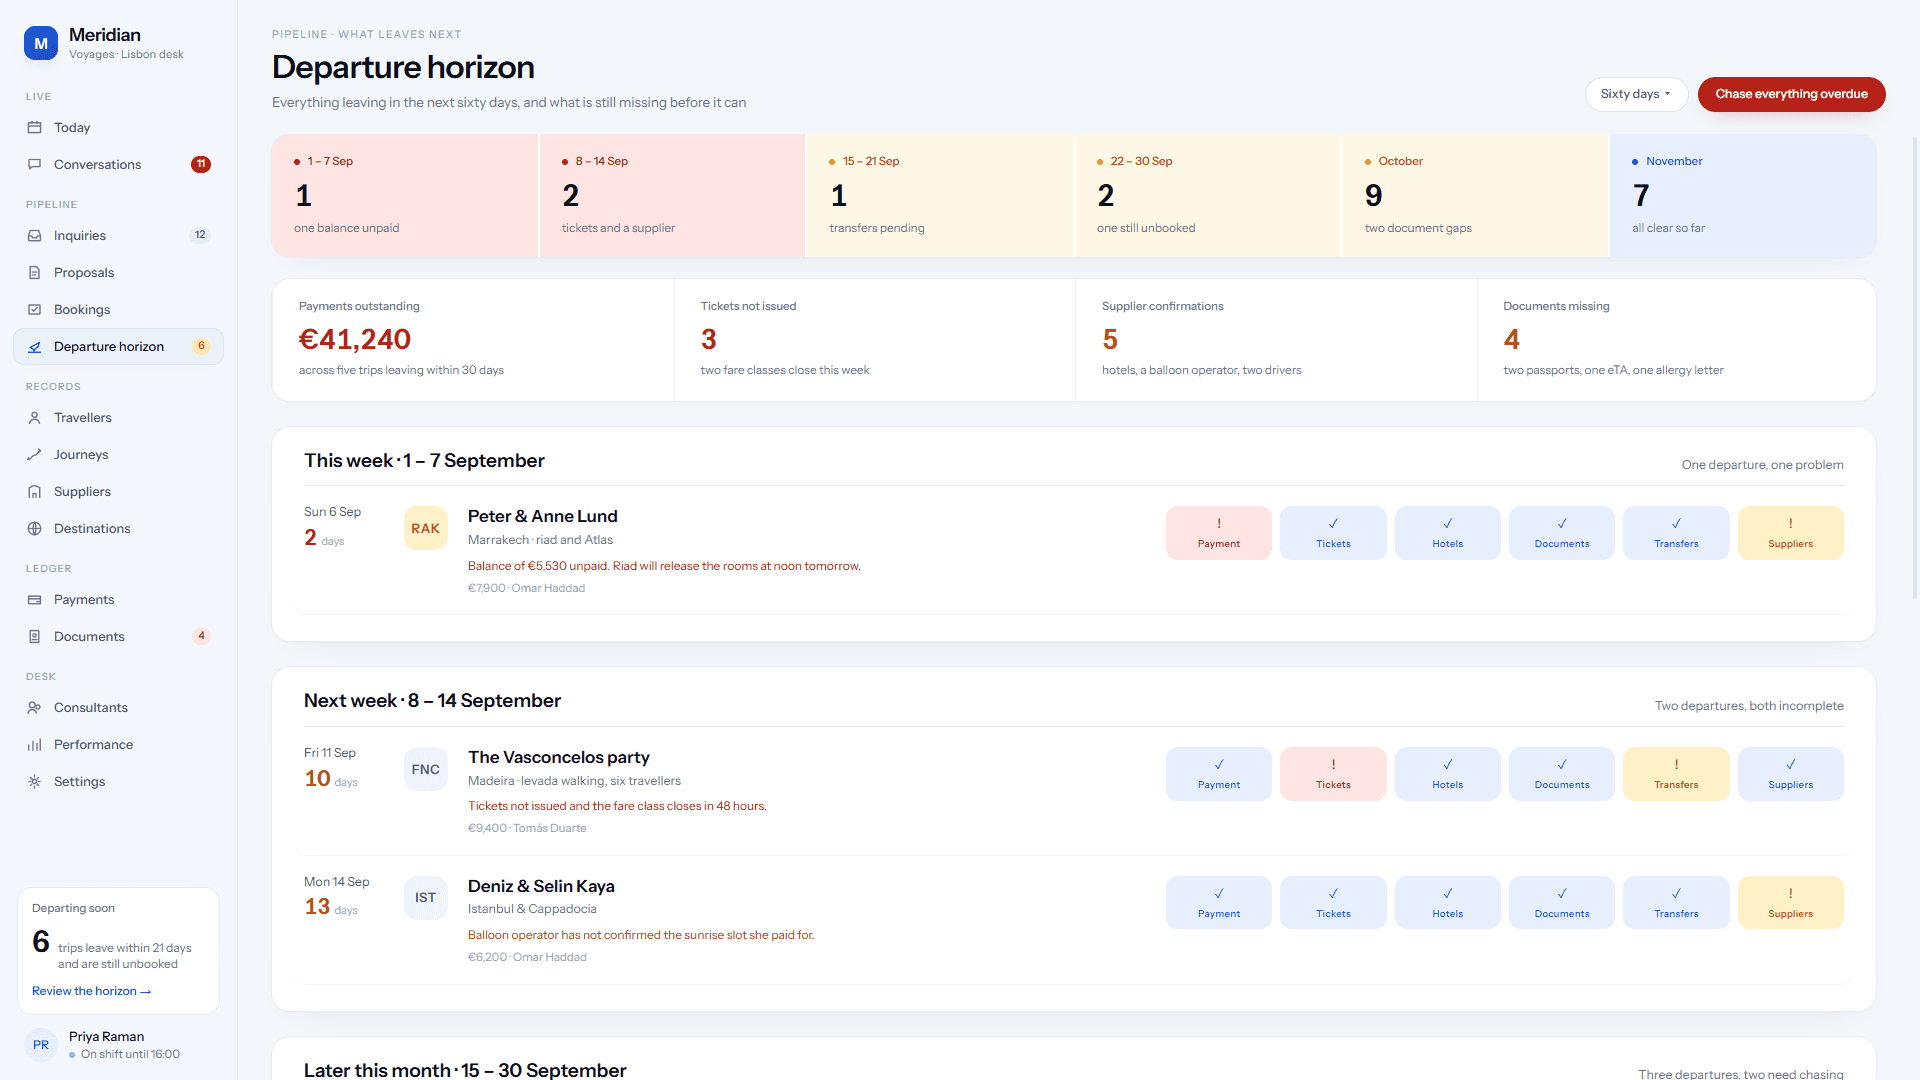
Task: Click the Bookings checkbox icon
Action: coord(34,310)
